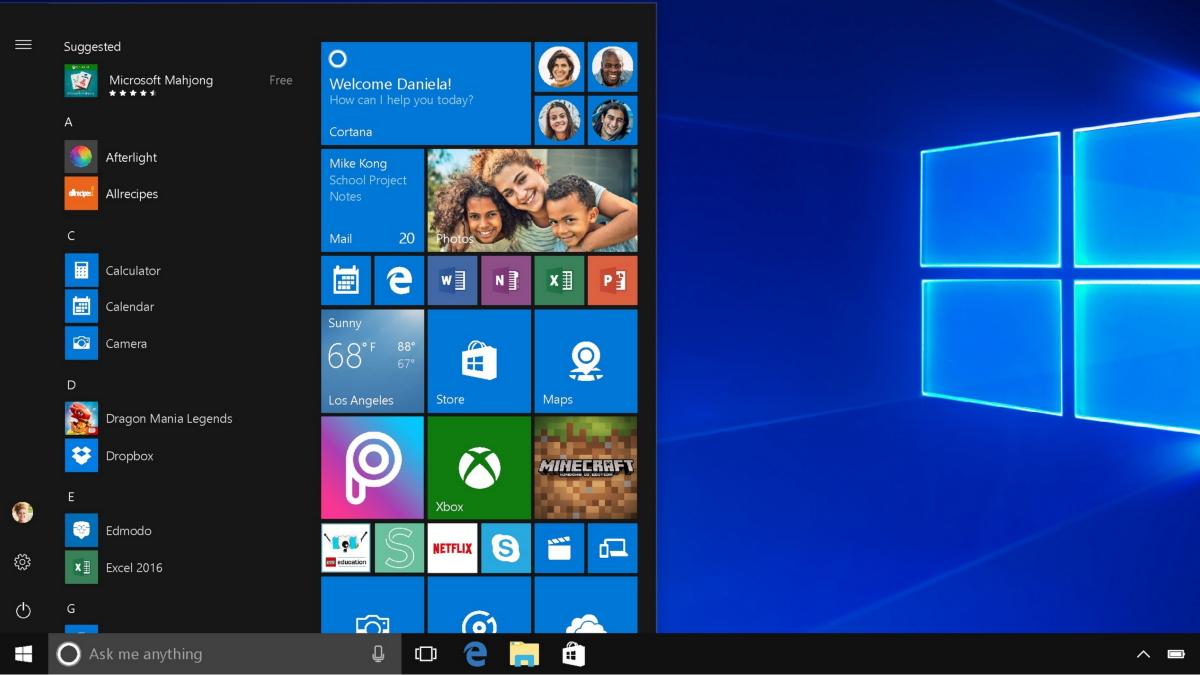This screenshot has width=1200, height=675.
Task: Open the Store tile
Action: point(479,361)
